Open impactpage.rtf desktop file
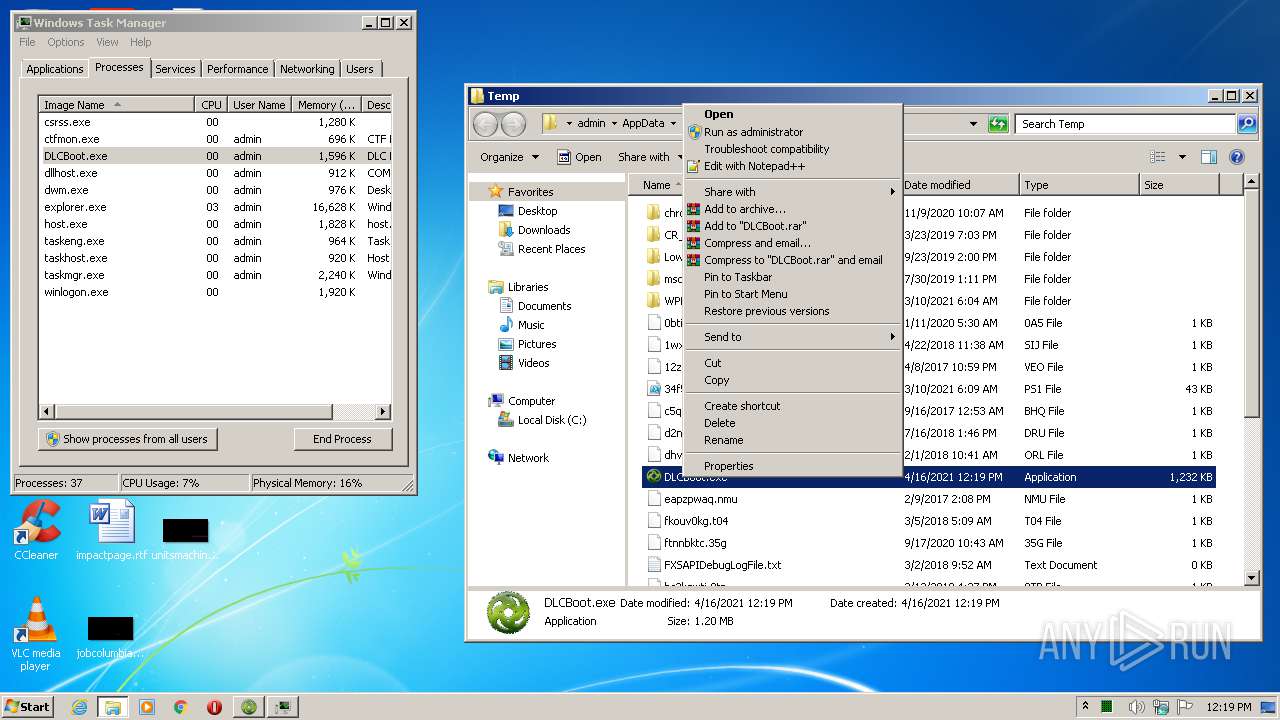The image size is (1280, 720). [111, 530]
